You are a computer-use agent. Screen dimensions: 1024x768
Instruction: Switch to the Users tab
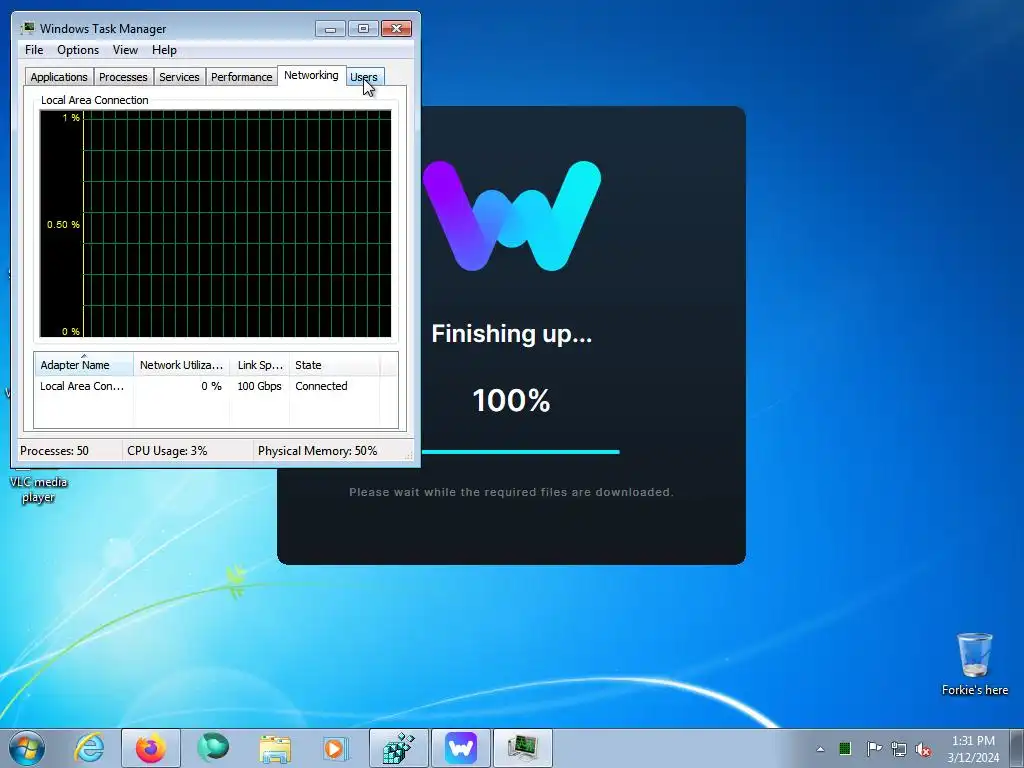[x=364, y=77]
